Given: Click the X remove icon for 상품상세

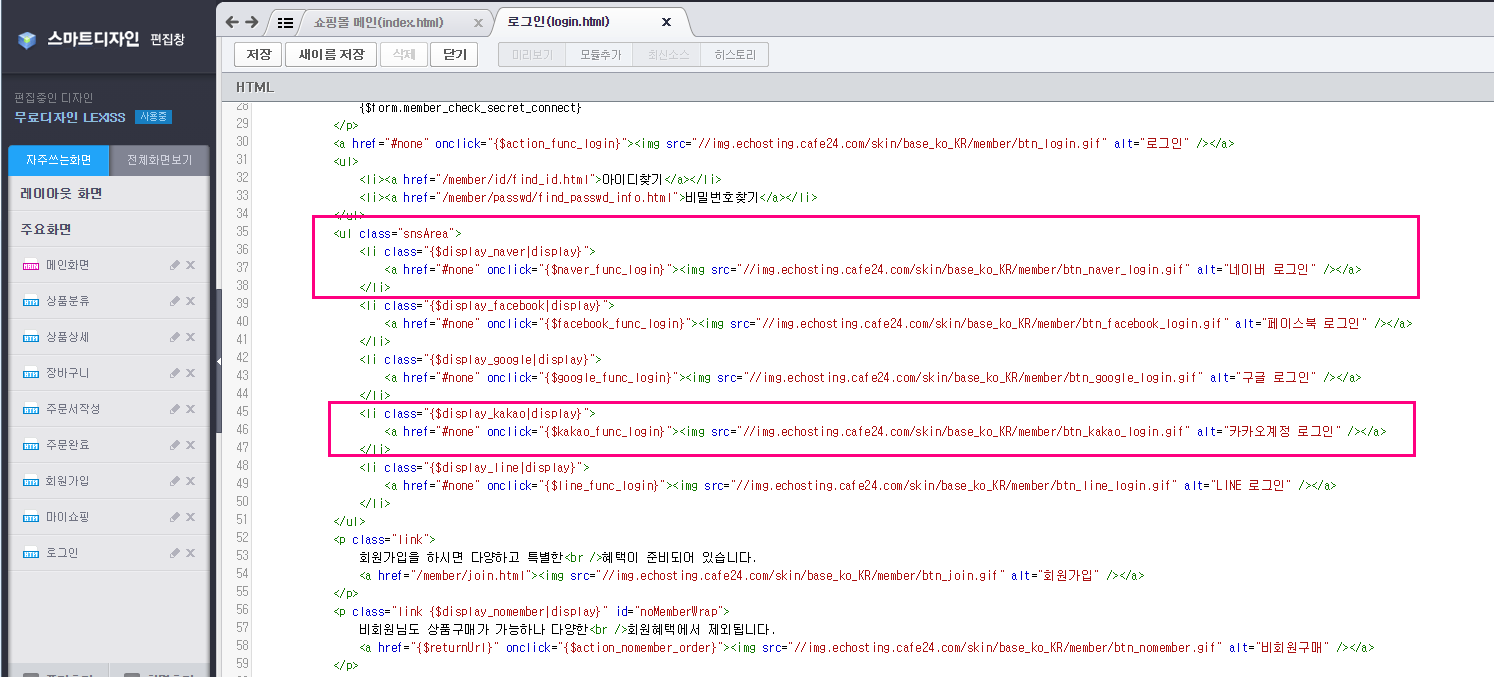Looking at the screenshot, I should point(190,337).
